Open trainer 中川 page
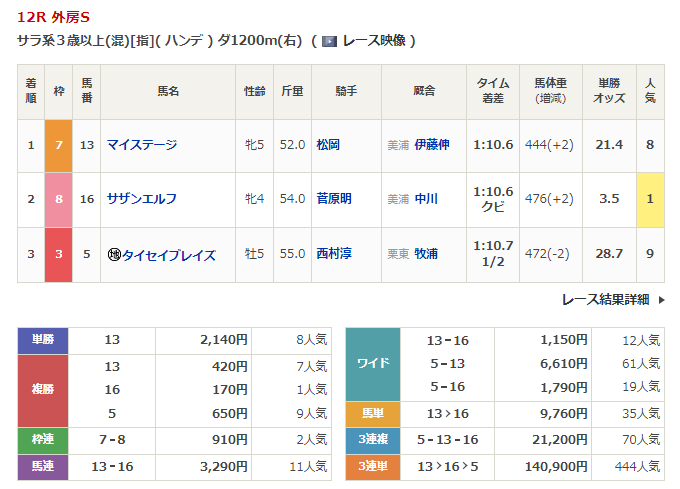The height and width of the screenshot is (489, 680). tap(426, 199)
